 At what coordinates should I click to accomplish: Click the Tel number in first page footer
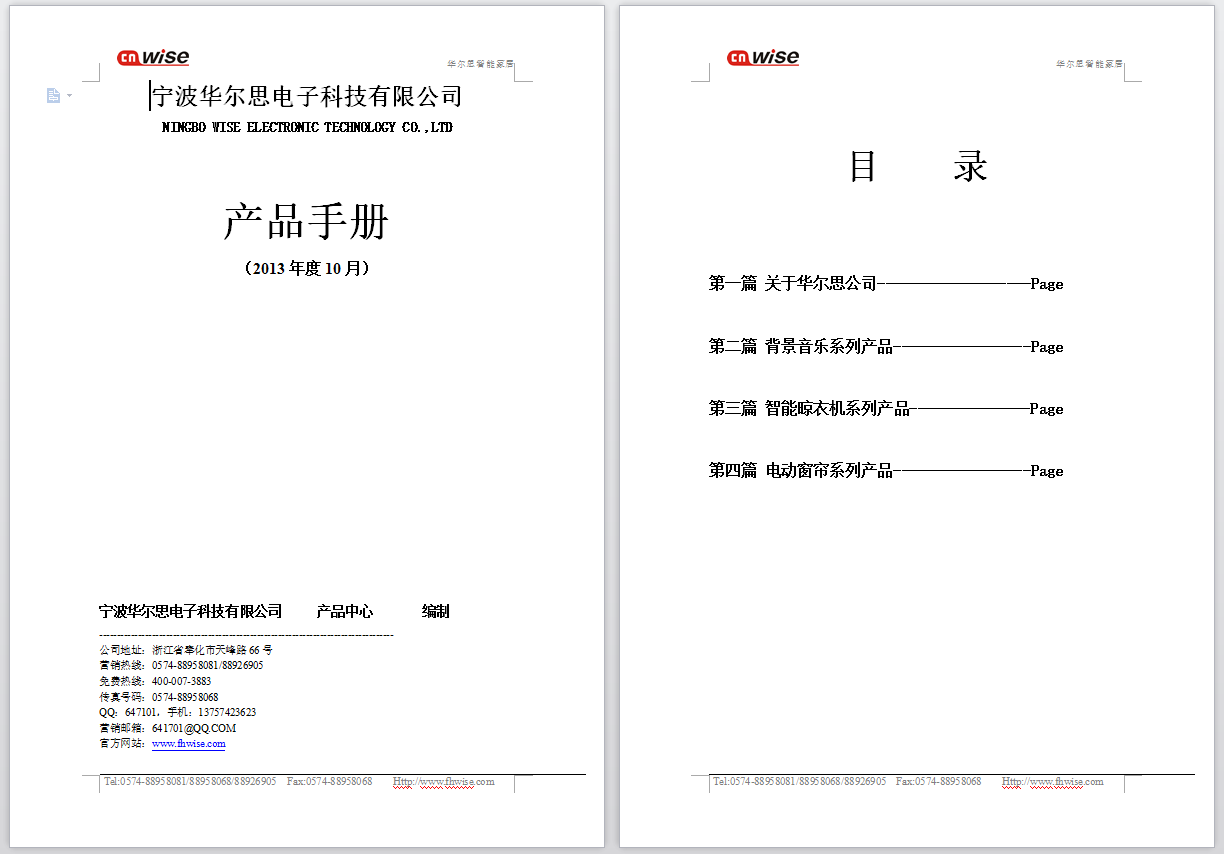(x=190, y=781)
